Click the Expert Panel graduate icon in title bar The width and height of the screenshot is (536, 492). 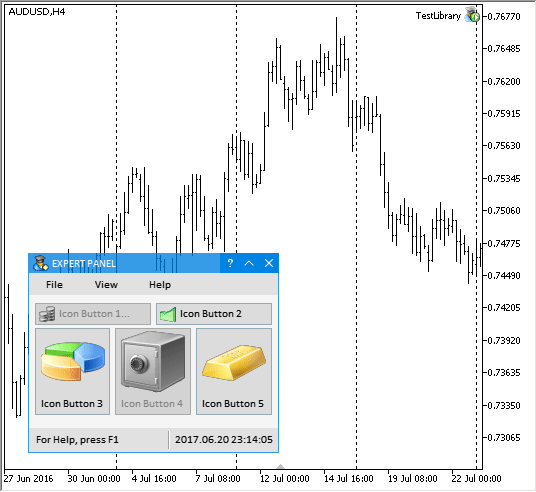point(41,264)
